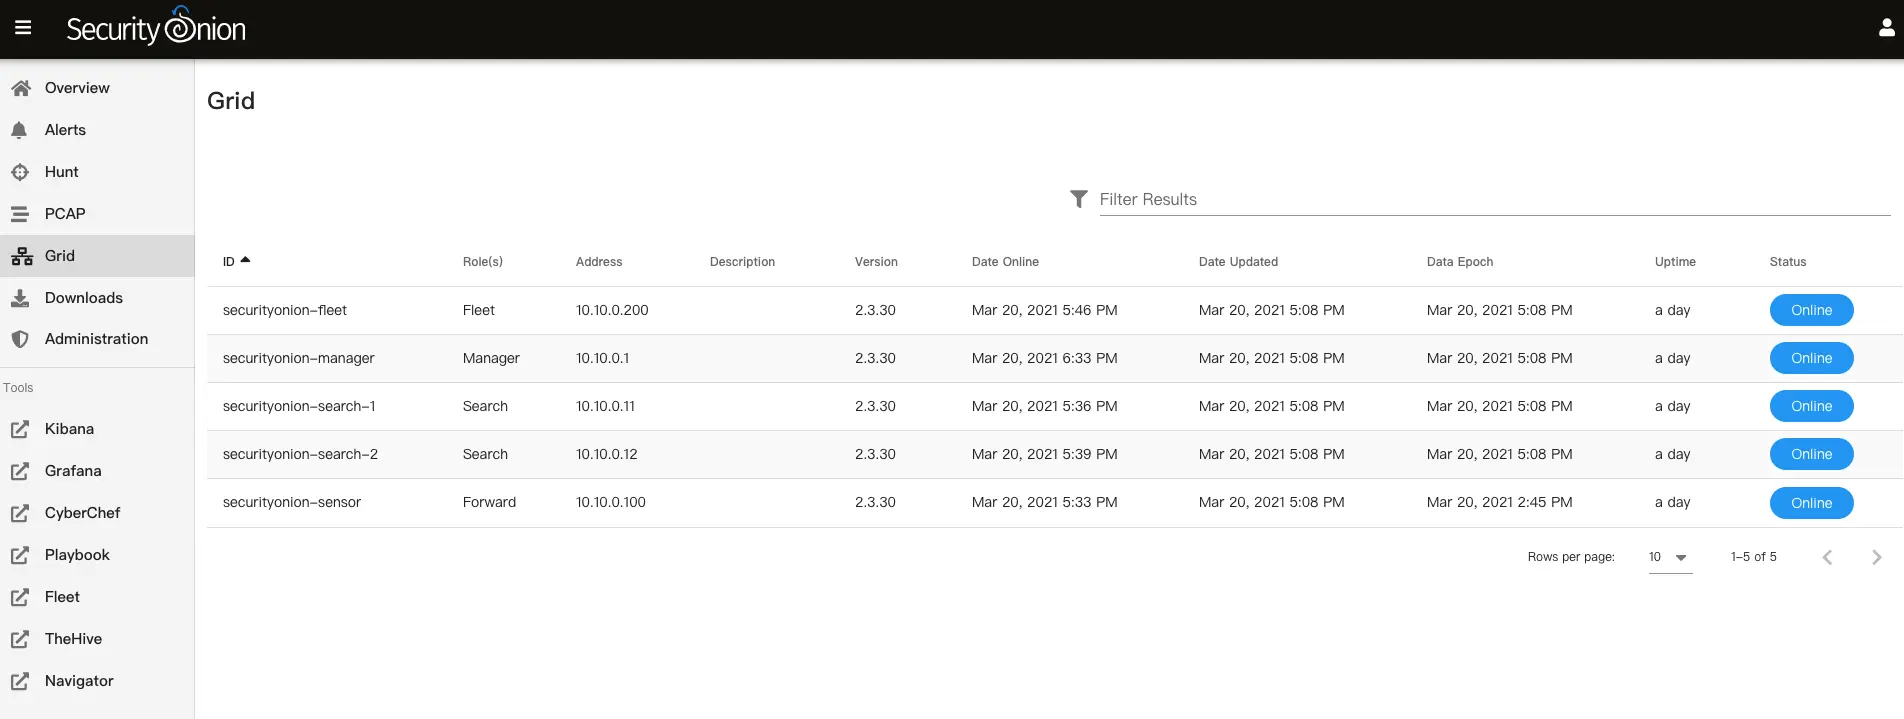Image resolution: width=1904 pixels, height=719 pixels.
Task: Sort table by Status column
Action: click(1788, 262)
